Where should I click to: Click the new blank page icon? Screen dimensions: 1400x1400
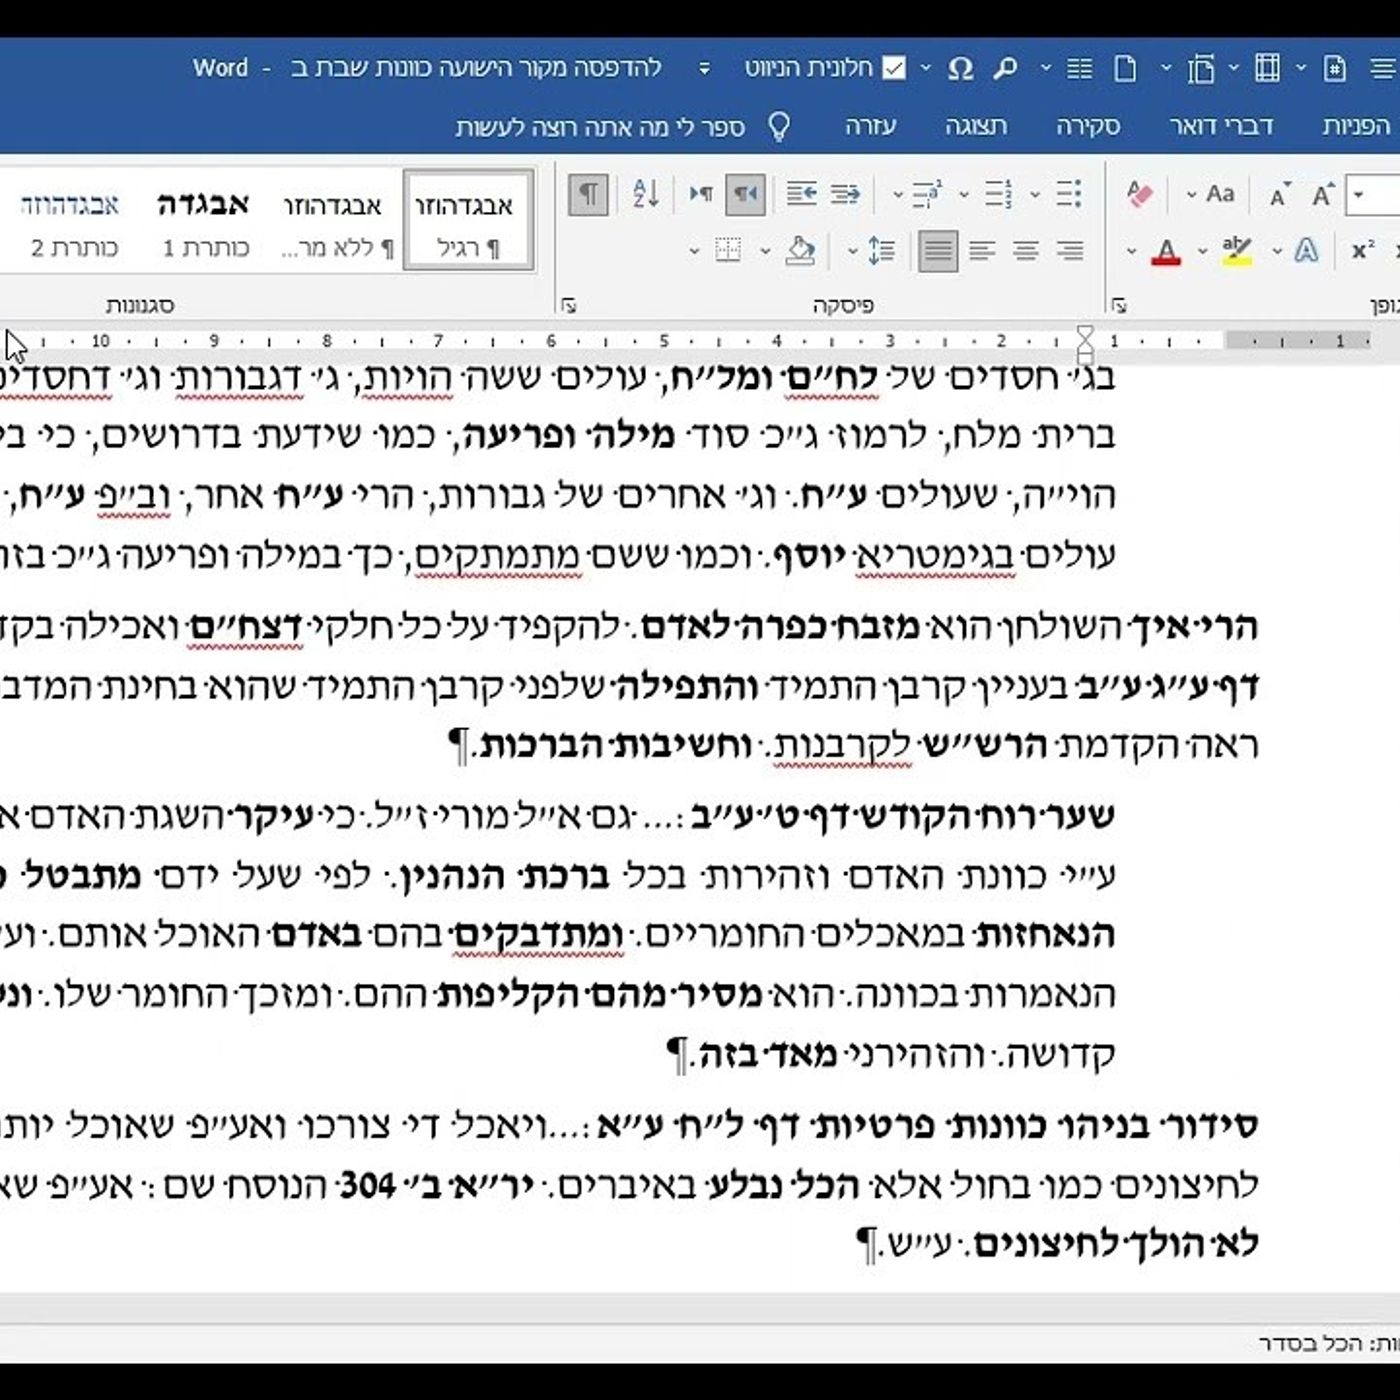point(1125,68)
